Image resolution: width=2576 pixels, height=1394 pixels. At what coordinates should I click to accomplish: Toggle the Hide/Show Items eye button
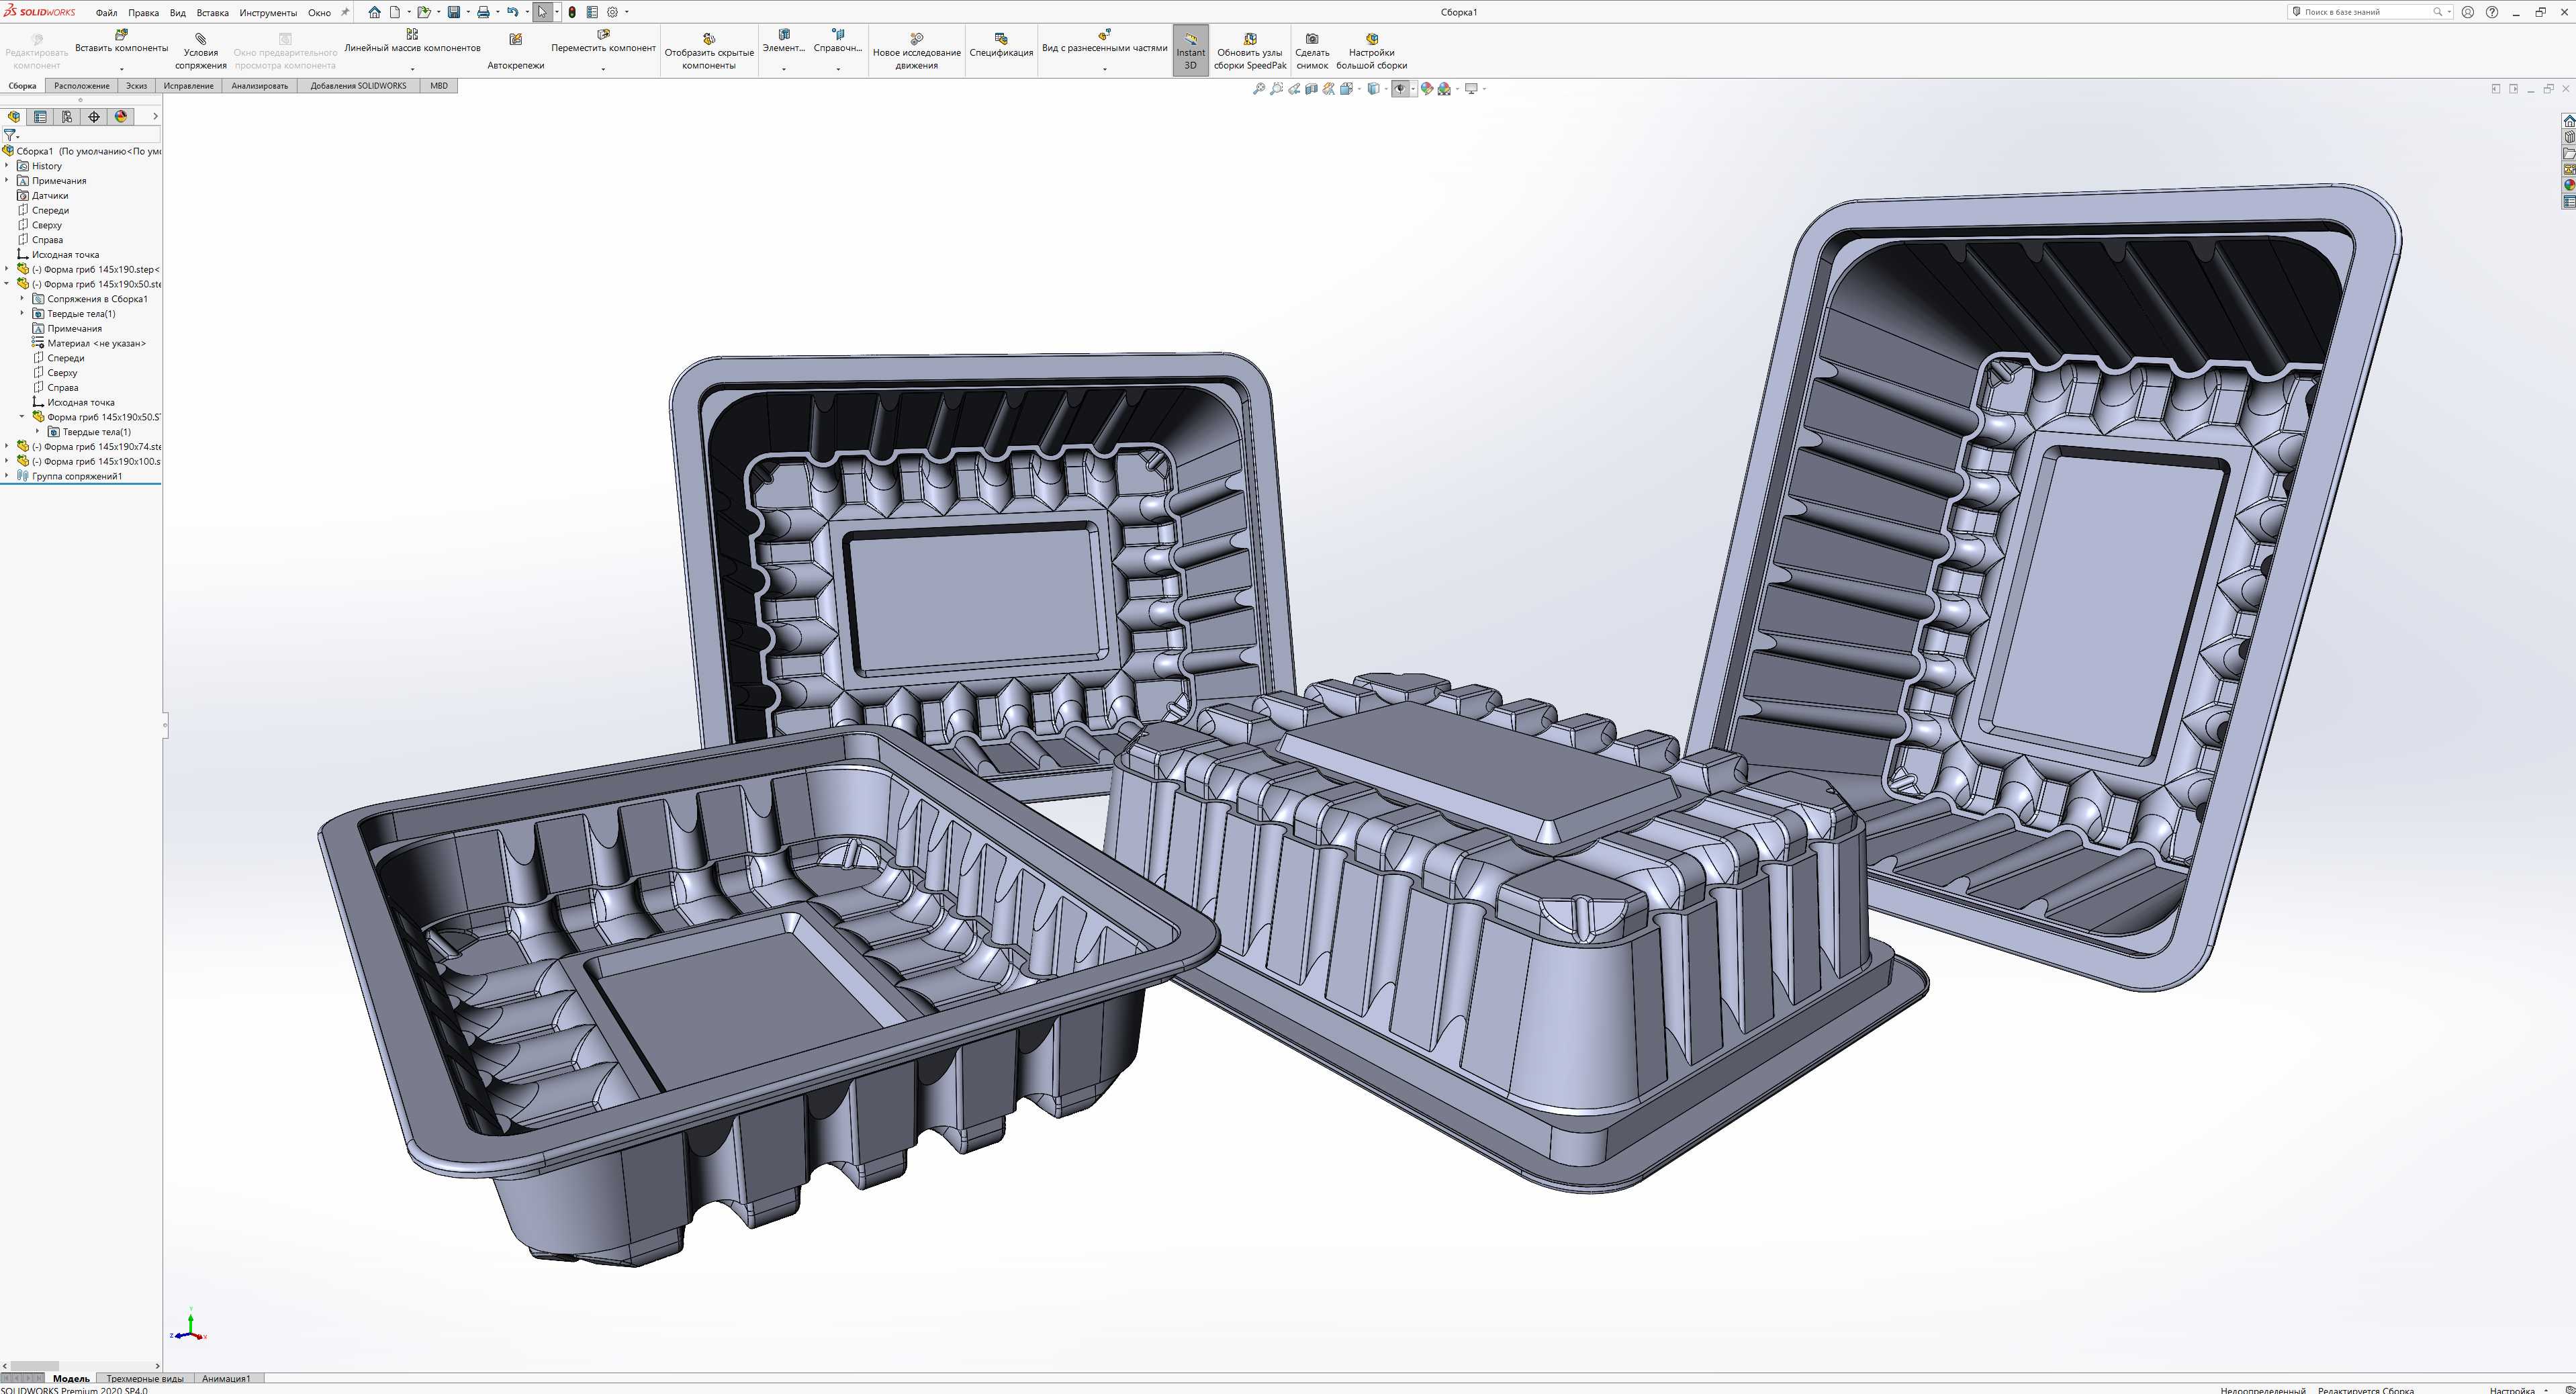point(1399,89)
